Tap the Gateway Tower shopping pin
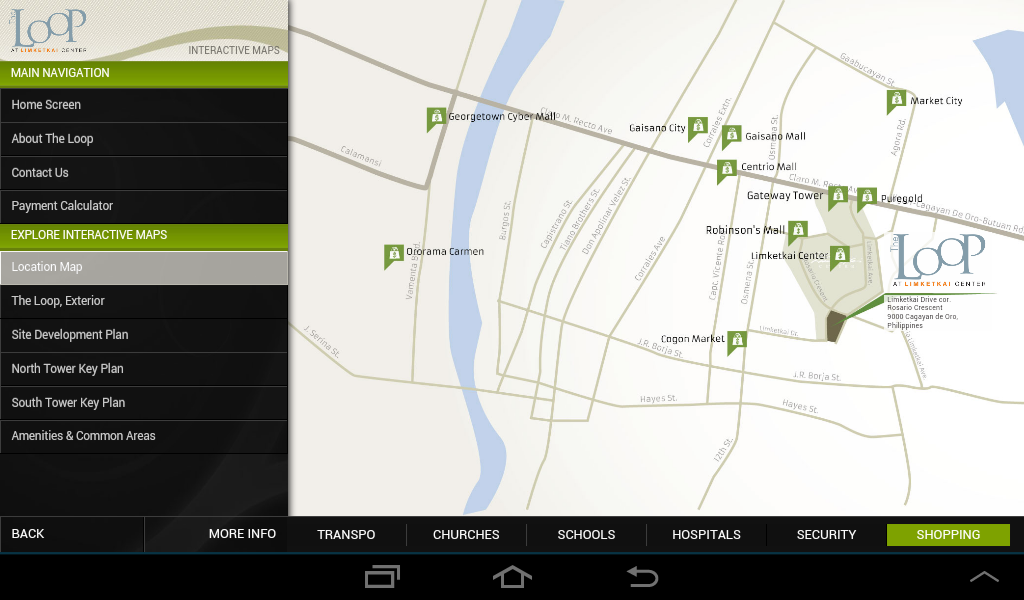 [x=838, y=197]
